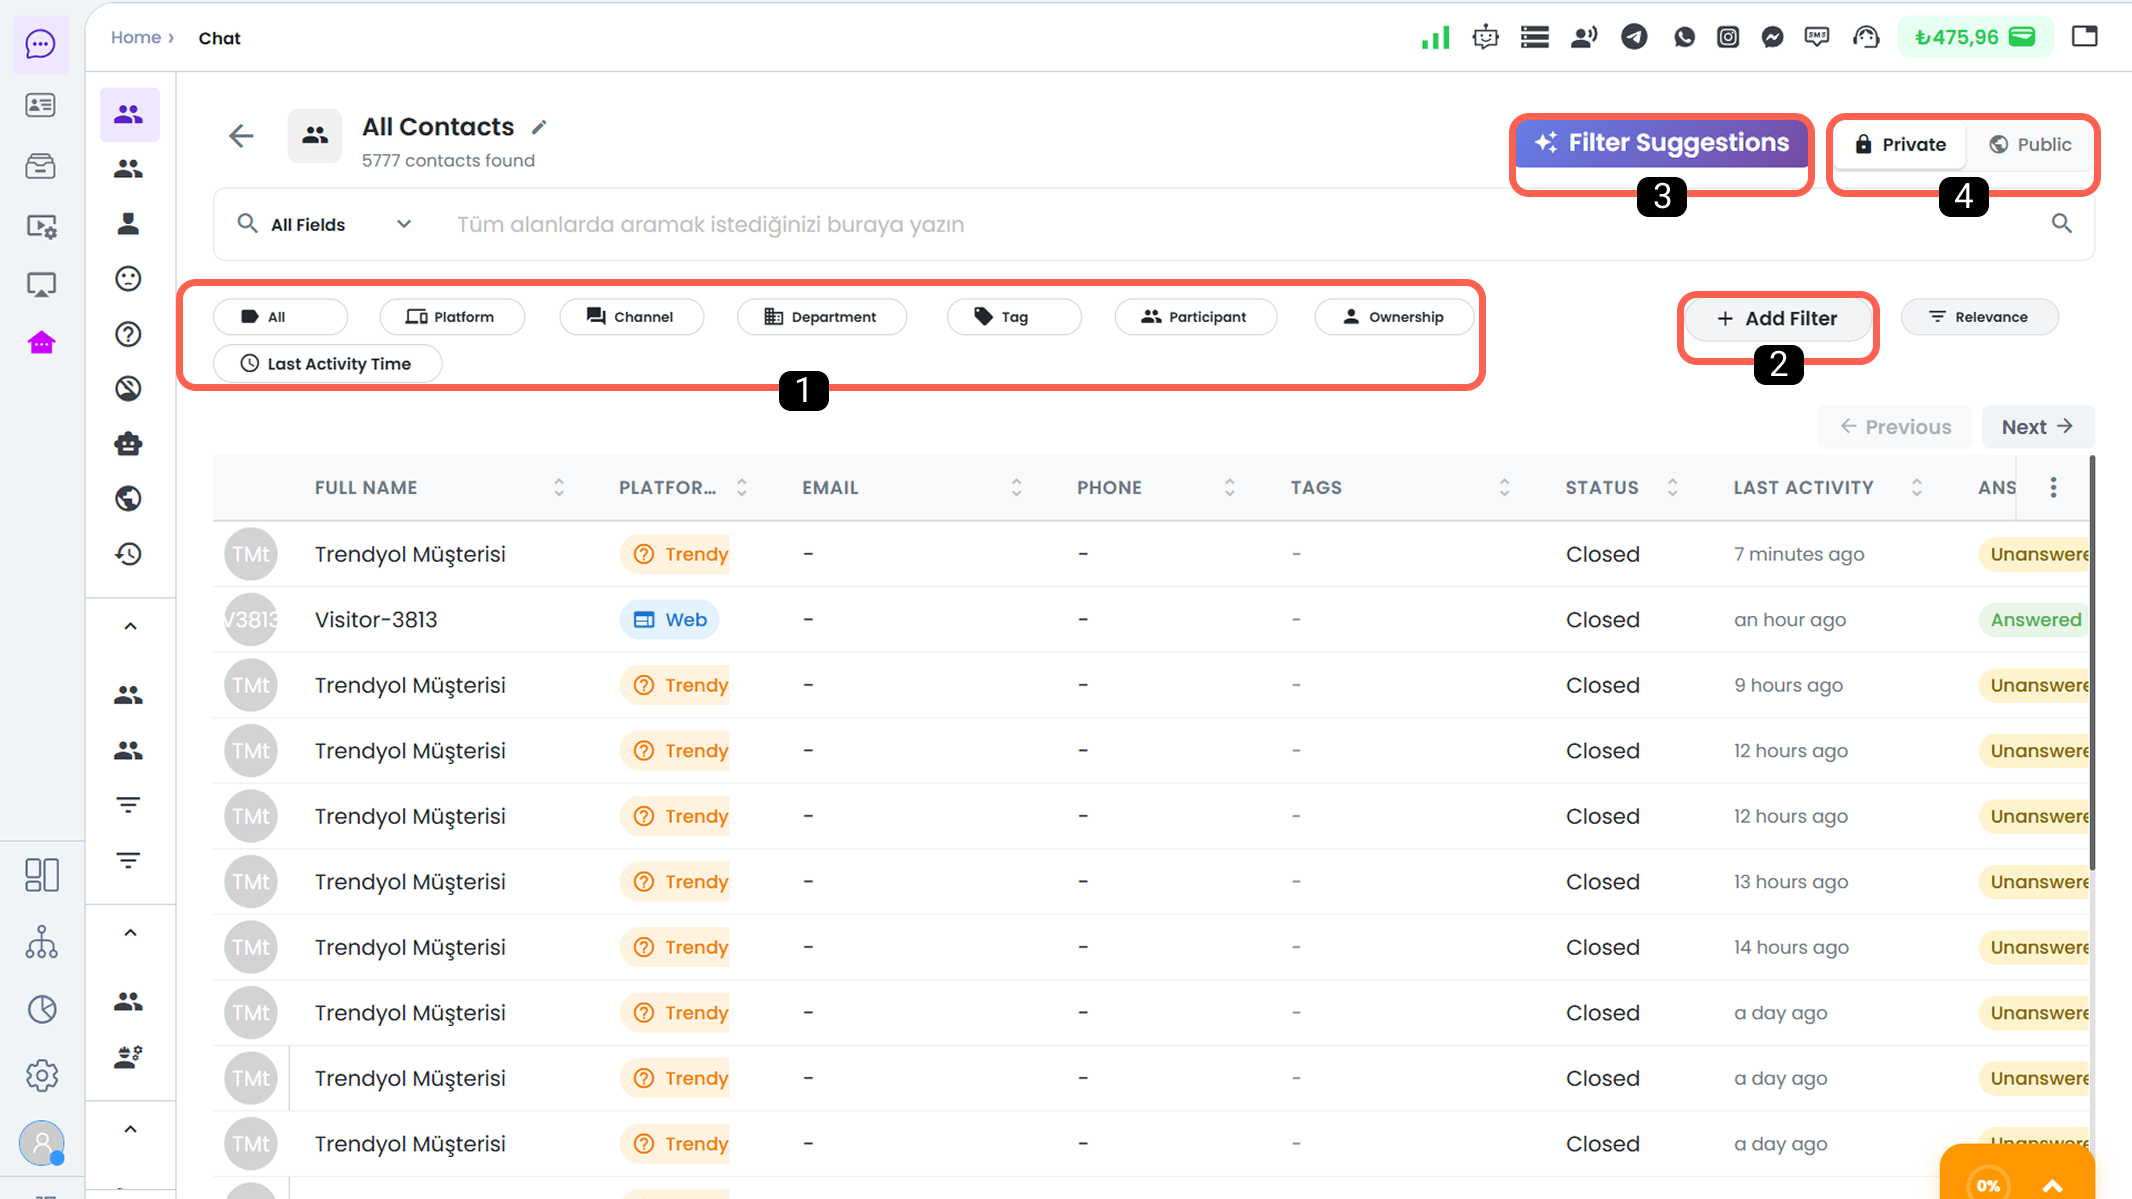Select the All filter chip

click(x=281, y=317)
